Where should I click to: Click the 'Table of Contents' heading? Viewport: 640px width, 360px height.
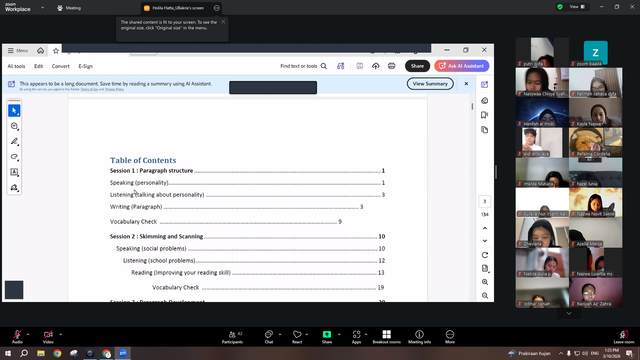pyautogui.click(x=143, y=160)
